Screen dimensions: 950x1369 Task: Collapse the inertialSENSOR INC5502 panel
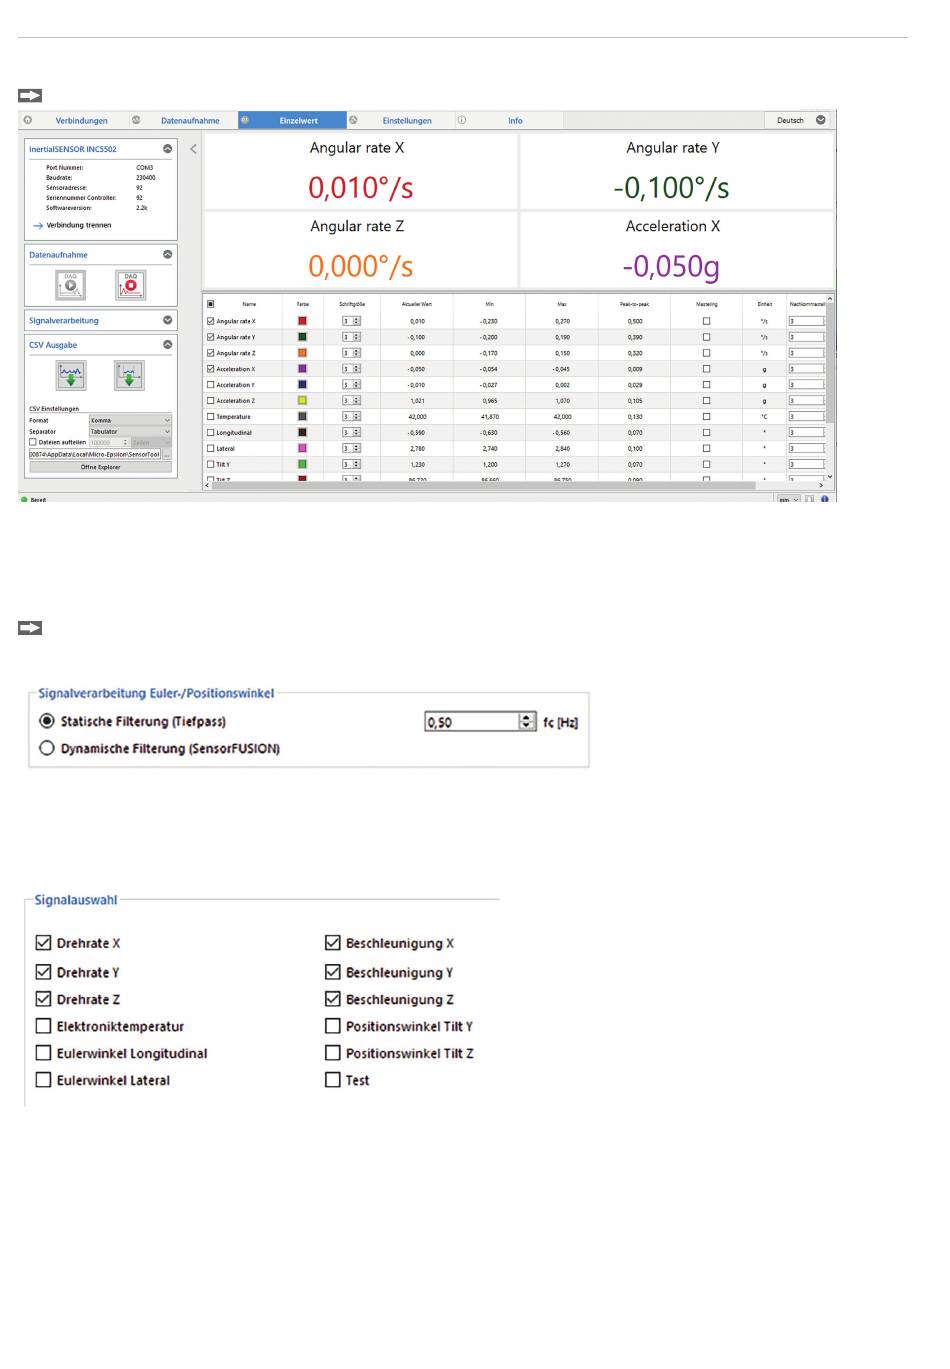(167, 149)
